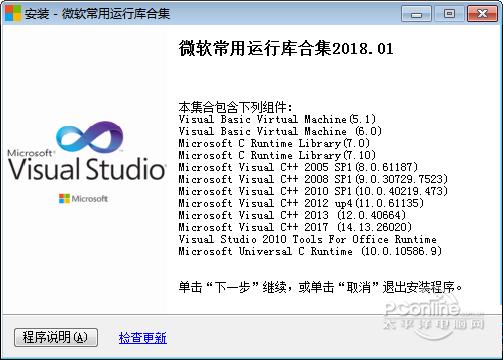Screen dimensions: 503x360
Task: Minimize the installer window
Action: coord(416,14)
